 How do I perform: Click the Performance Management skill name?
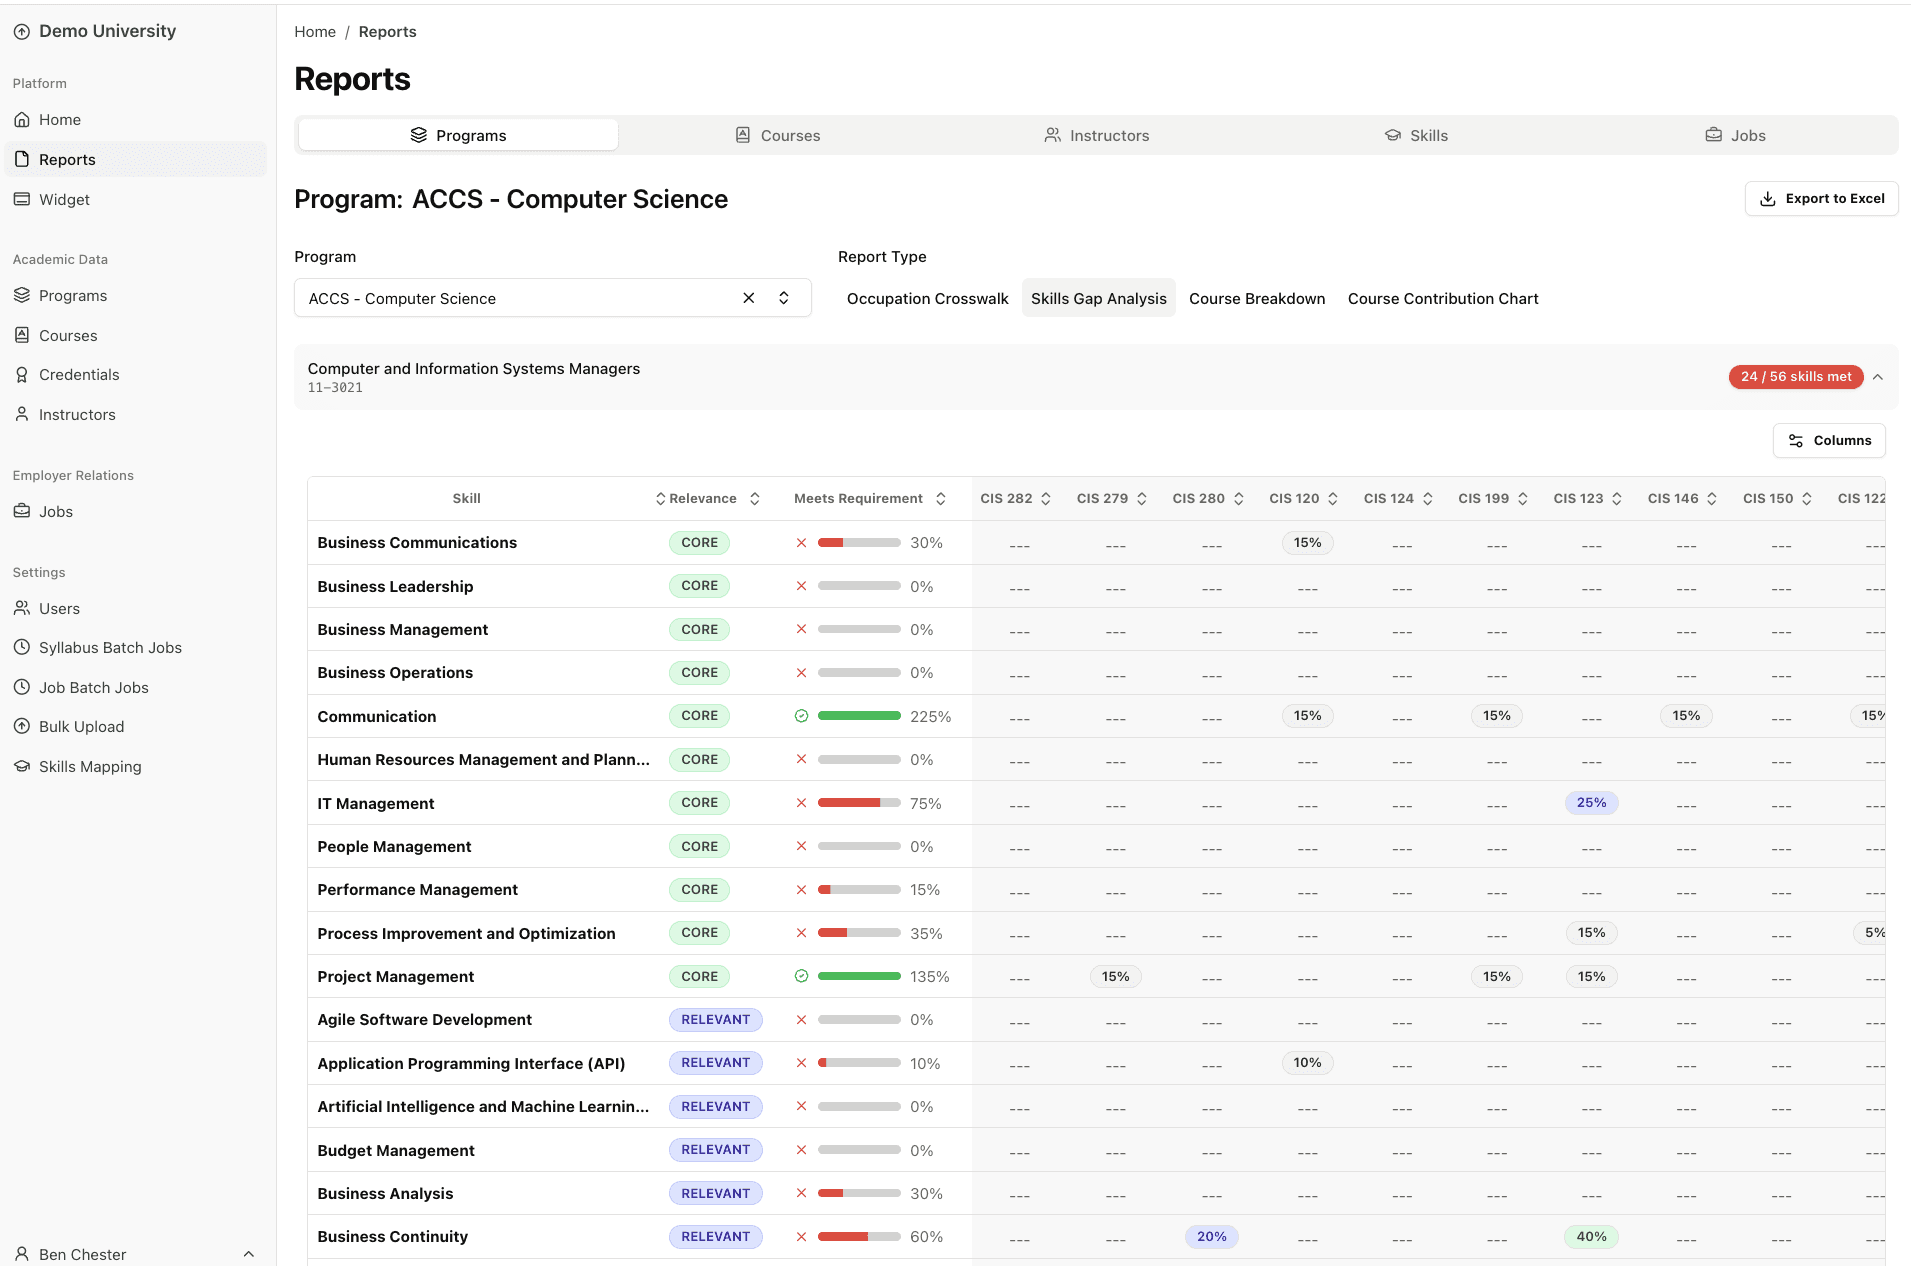(x=417, y=890)
